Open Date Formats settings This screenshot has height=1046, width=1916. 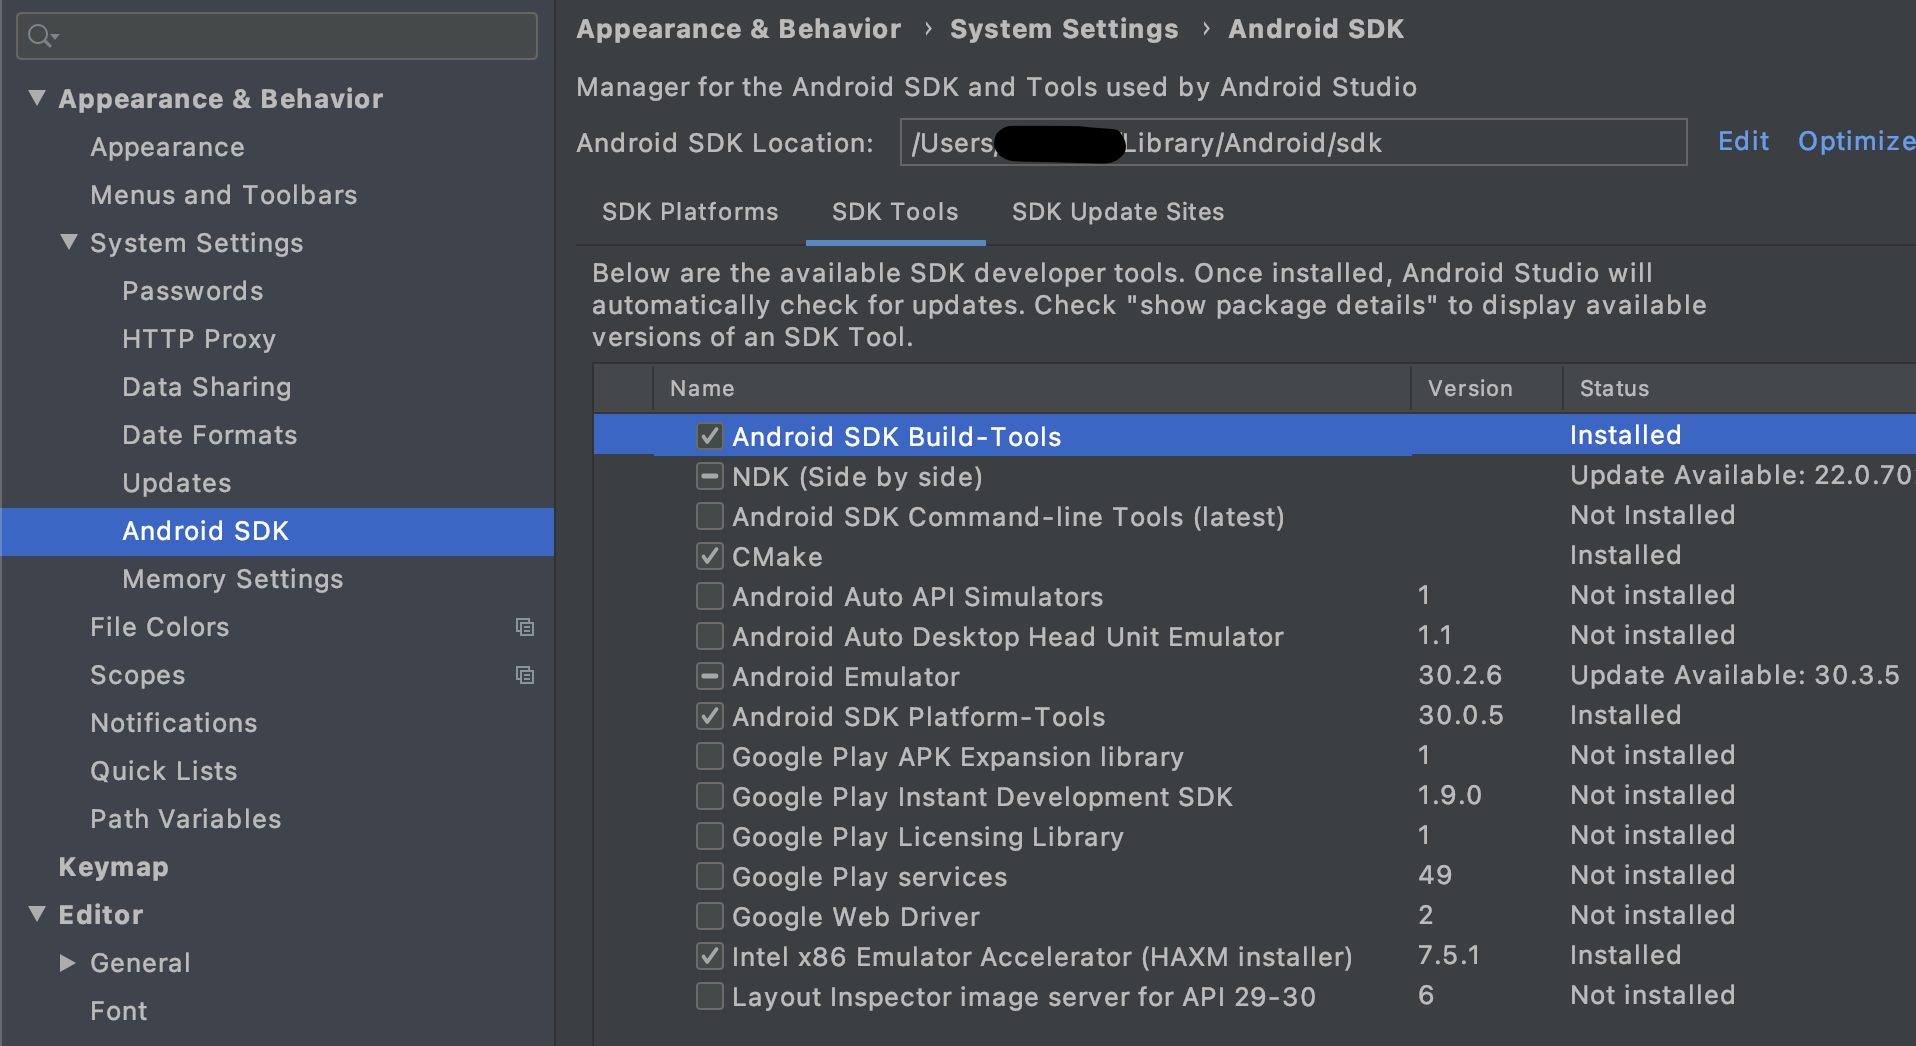(x=210, y=435)
